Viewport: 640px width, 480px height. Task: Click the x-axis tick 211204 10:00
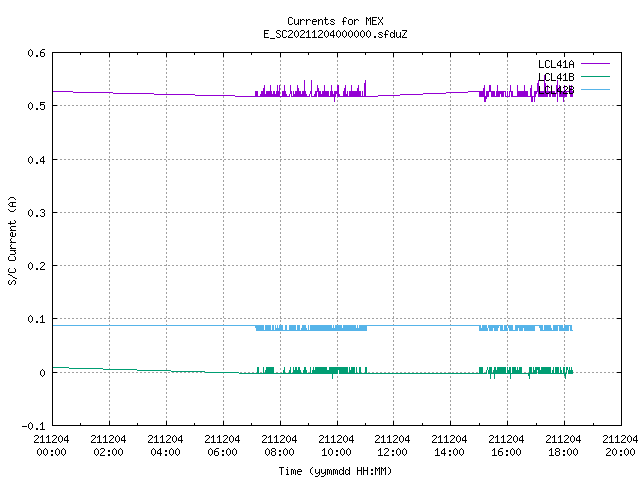click(x=336, y=446)
